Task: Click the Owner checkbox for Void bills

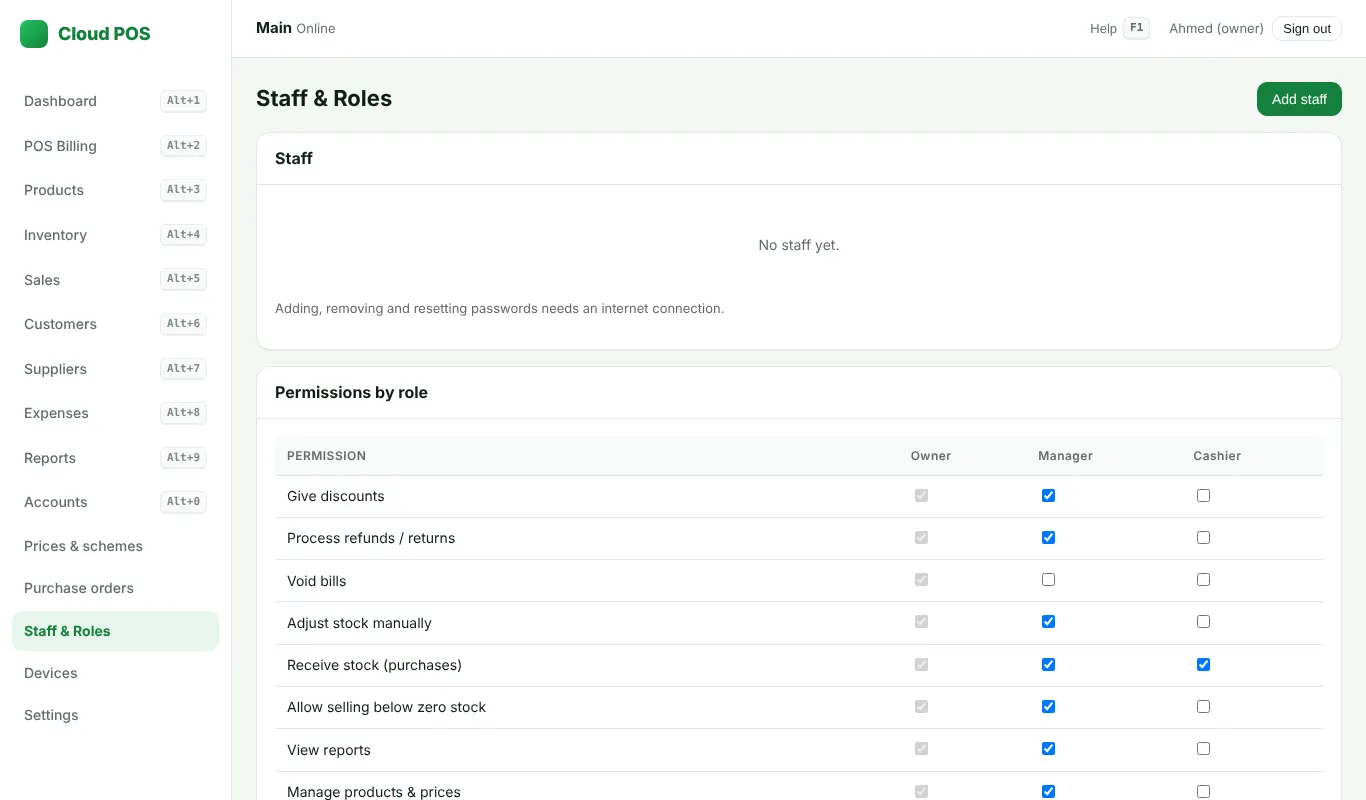Action: tap(921, 579)
